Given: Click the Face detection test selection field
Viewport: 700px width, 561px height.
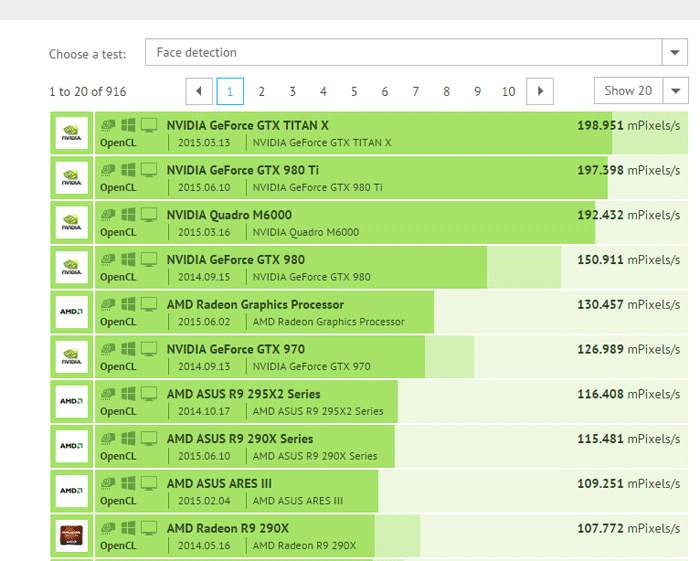Looking at the screenshot, I should (x=404, y=52).
